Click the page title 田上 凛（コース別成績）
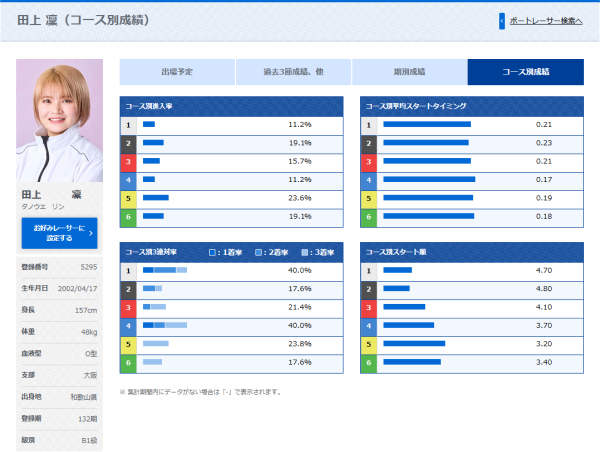 click(83, 20)
